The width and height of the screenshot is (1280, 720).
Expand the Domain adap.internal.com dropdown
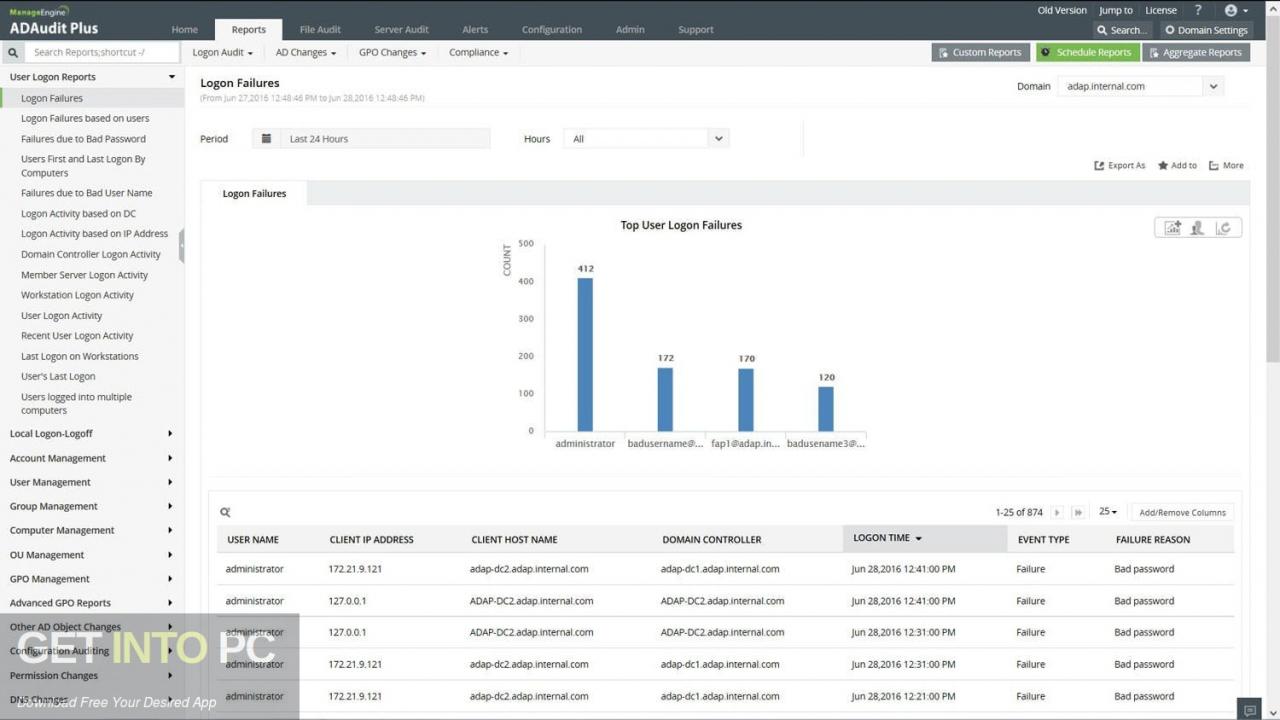pyautogui.click(x=1213, y=86)
